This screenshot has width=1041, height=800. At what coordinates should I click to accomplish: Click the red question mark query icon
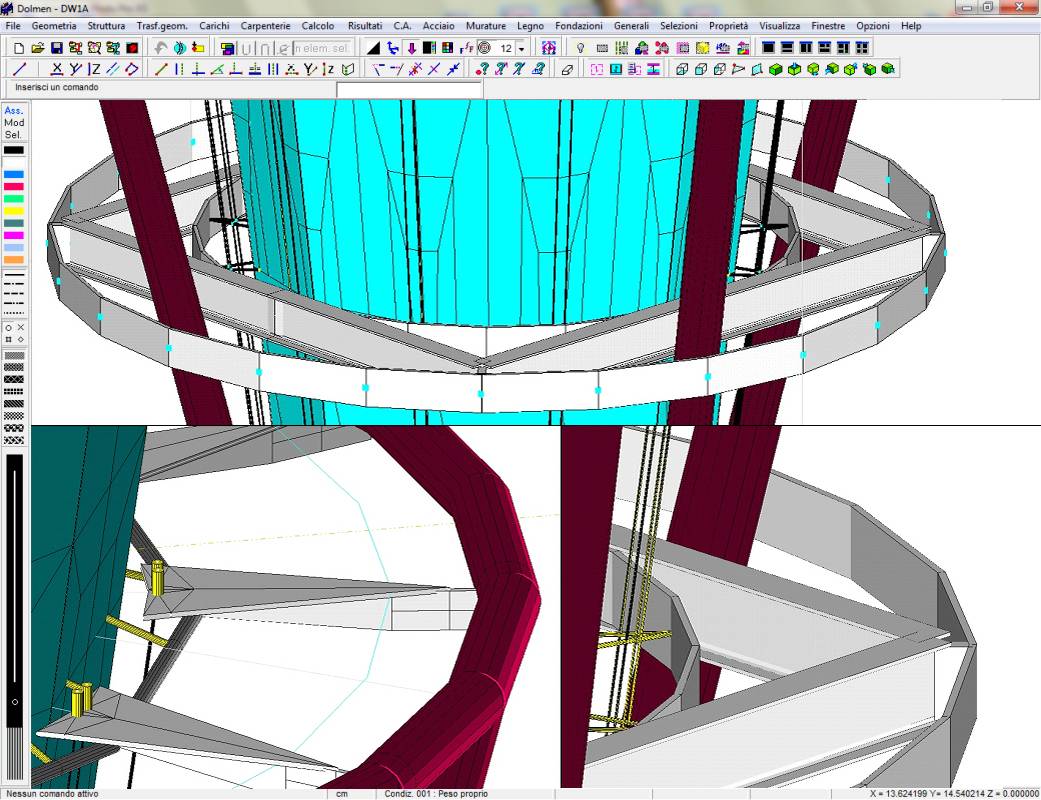pos(483,69)
